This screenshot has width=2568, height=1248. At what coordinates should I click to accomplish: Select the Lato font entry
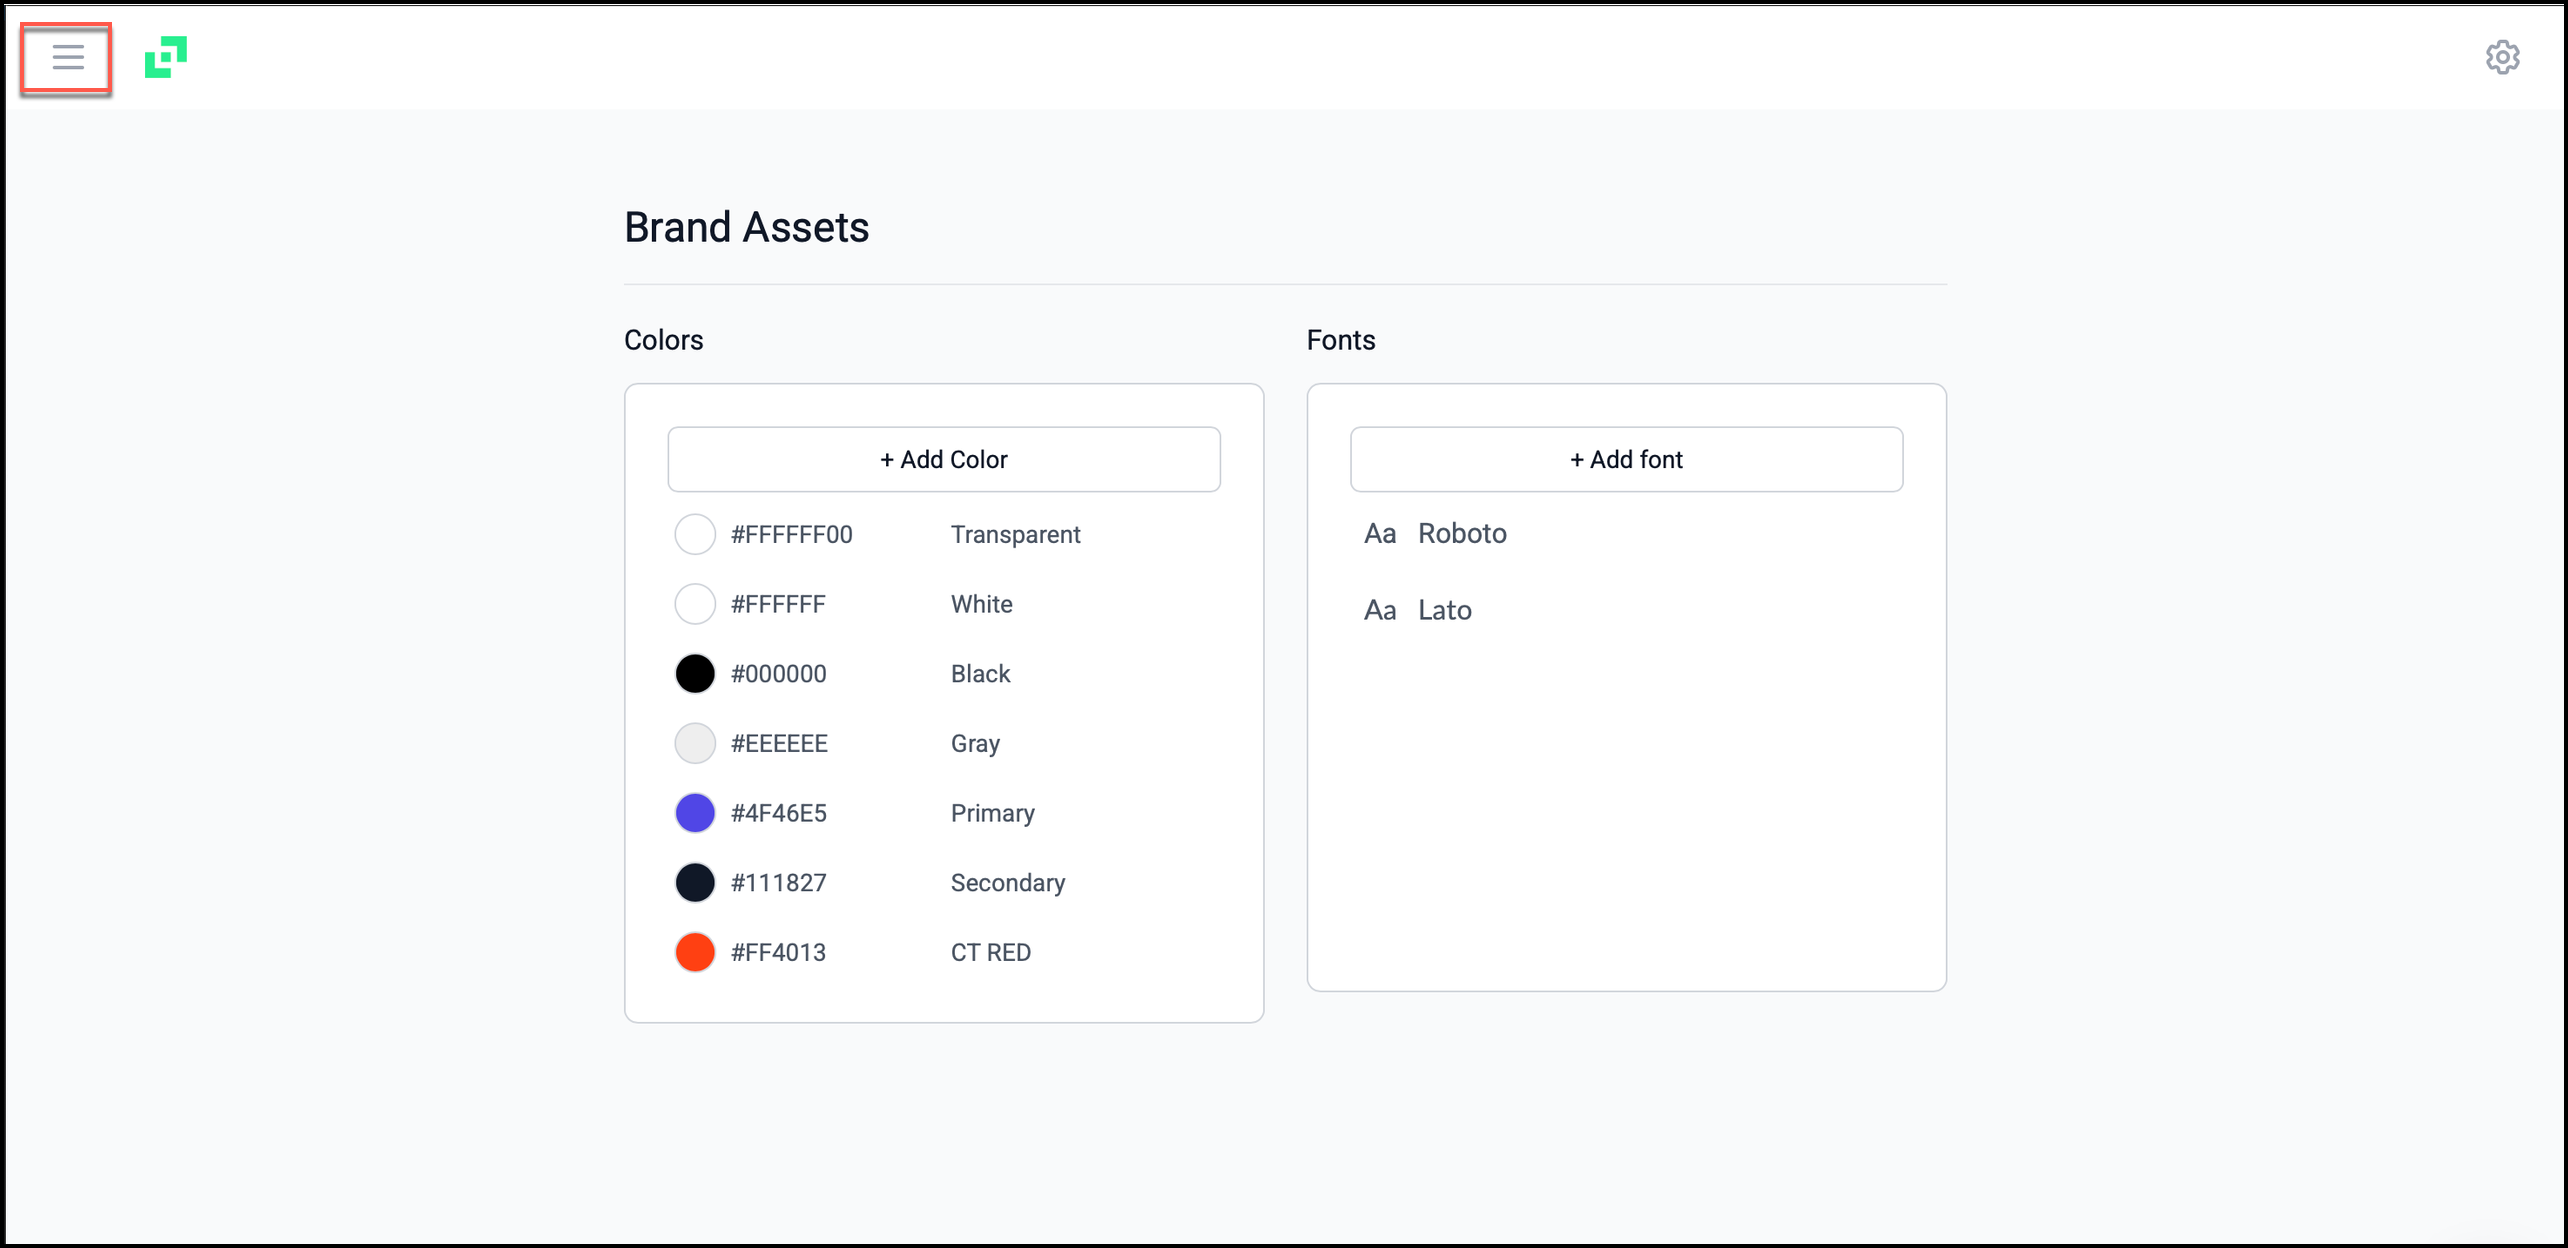pyautogui.click(x=1444, y=610)
